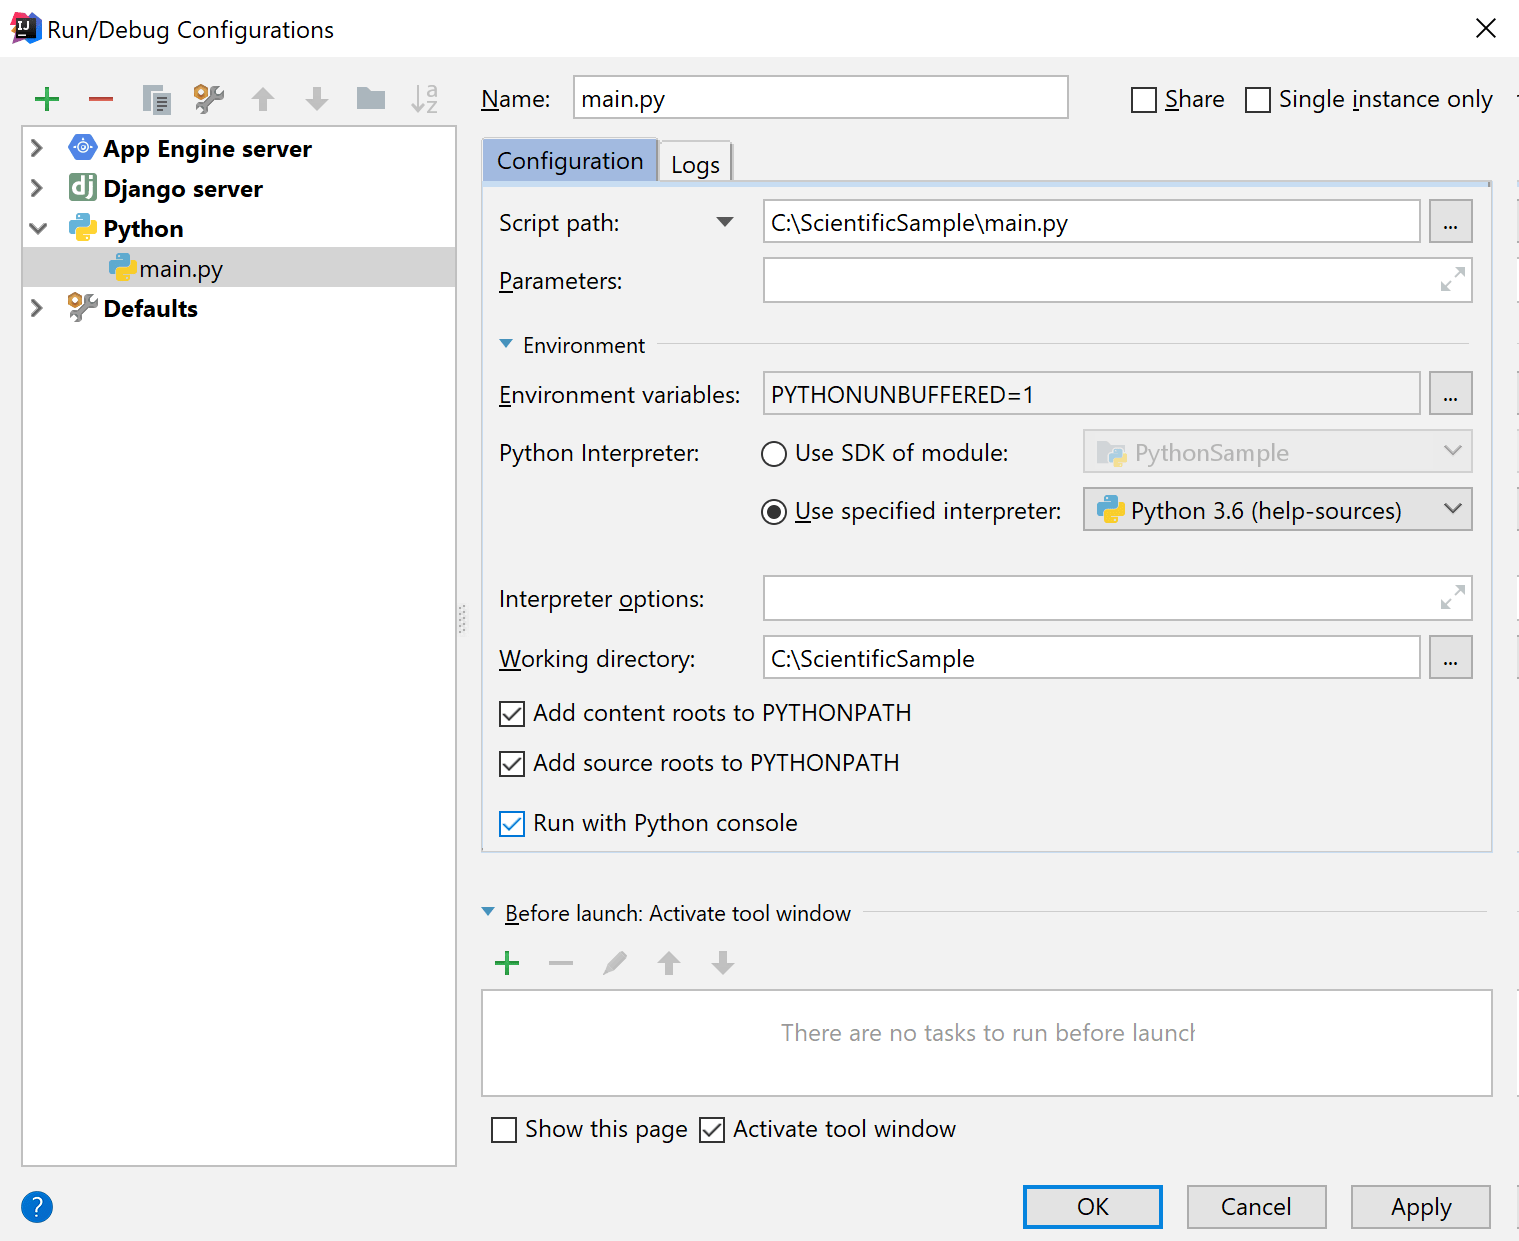Add a new run configuration

coord(47,99)
